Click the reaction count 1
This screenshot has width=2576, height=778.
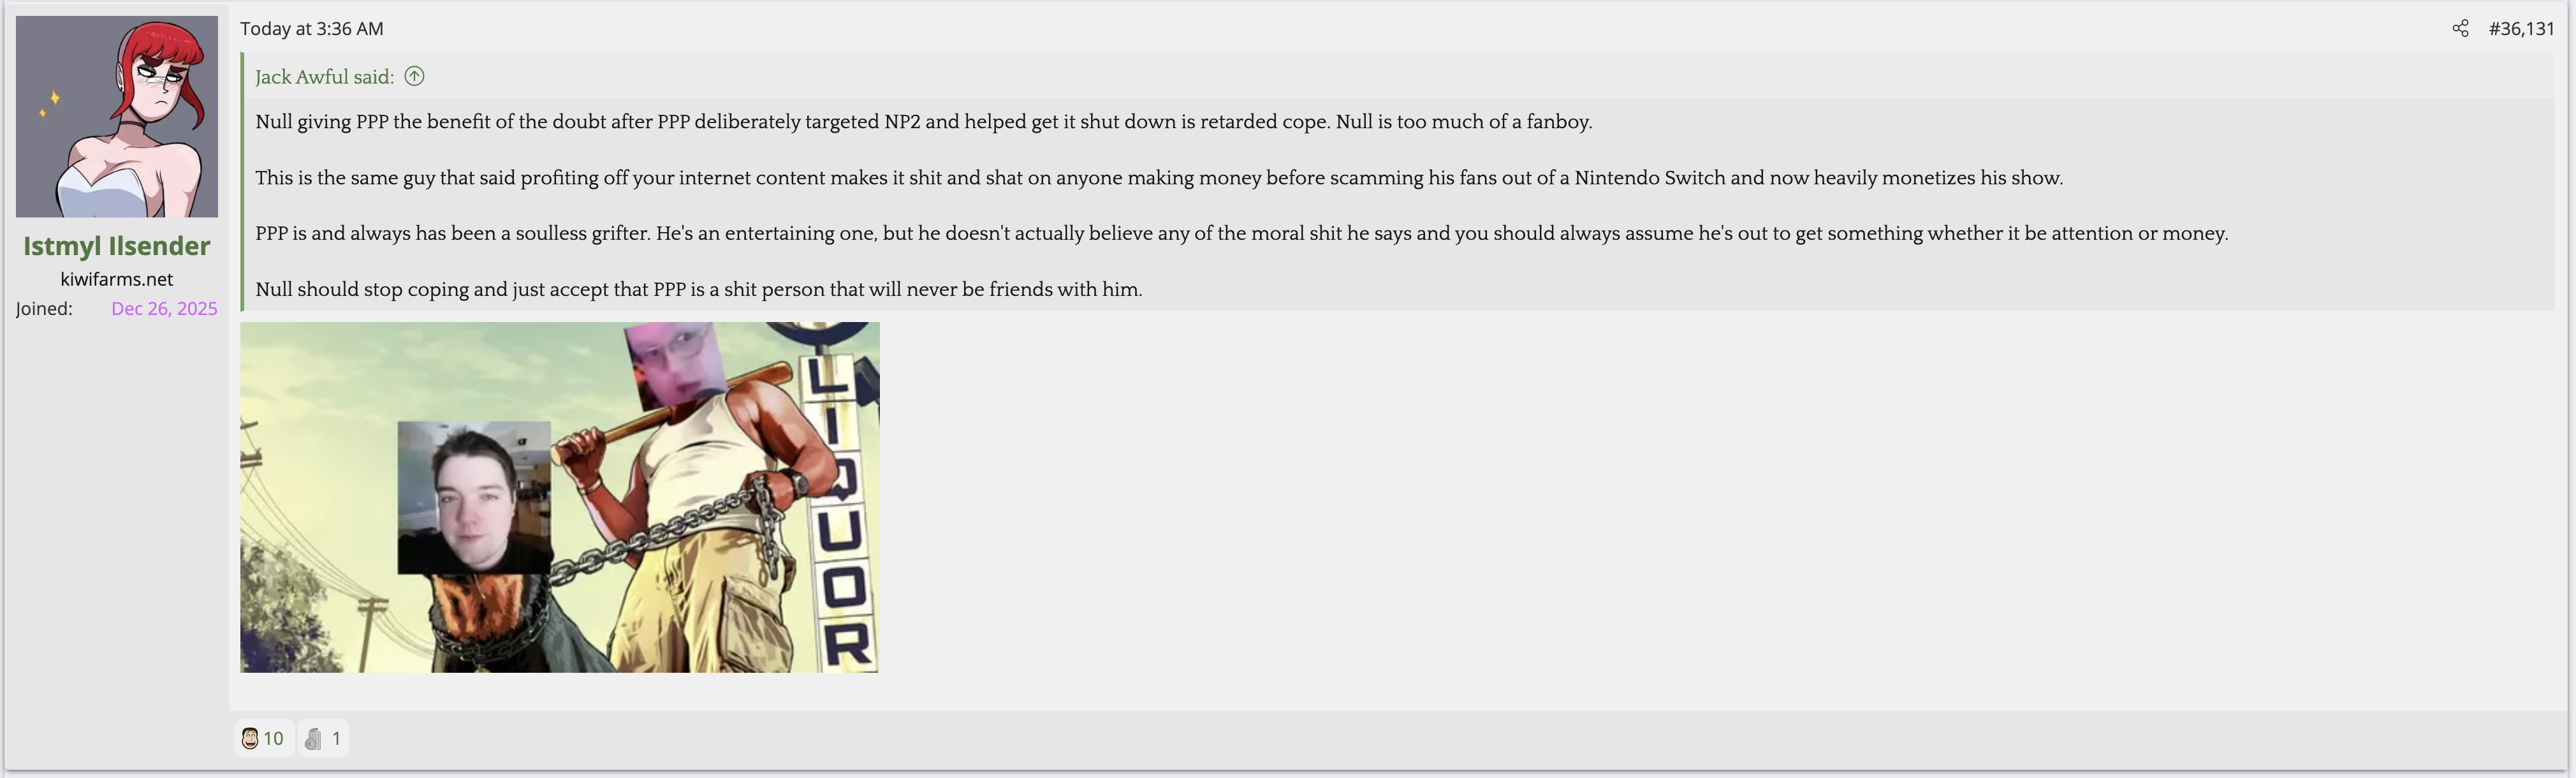click(336, 739)
